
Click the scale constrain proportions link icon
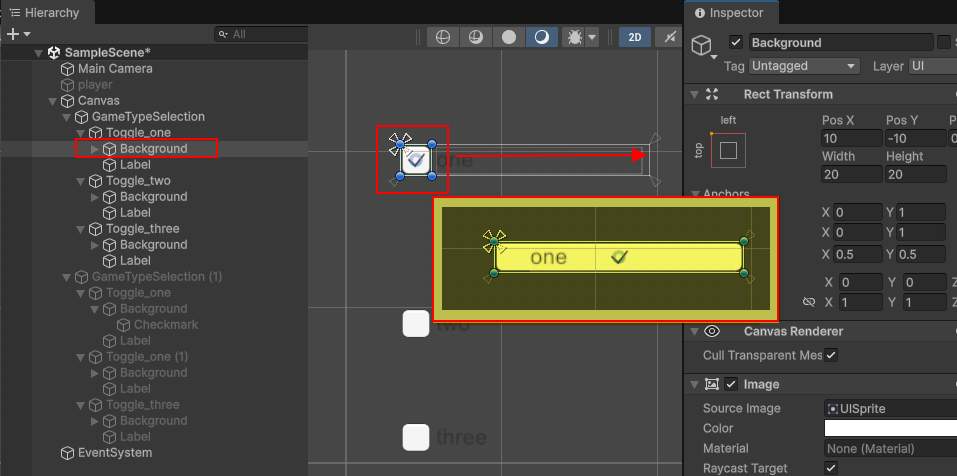(808, 302)
